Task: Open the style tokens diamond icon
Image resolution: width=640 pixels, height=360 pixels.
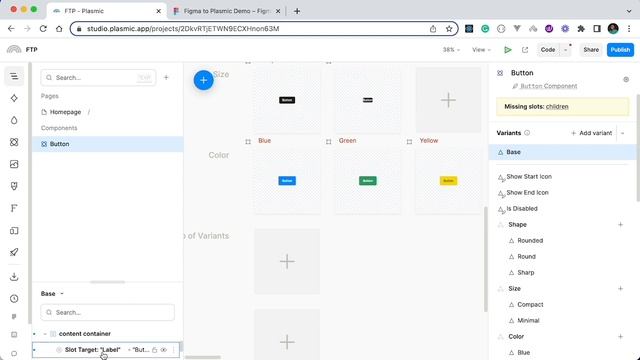Action: click(x=14, y=98)
